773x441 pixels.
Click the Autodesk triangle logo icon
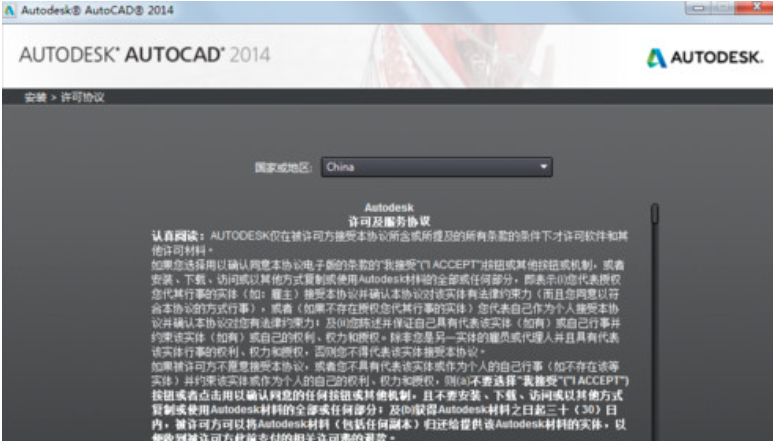point(656,58)
